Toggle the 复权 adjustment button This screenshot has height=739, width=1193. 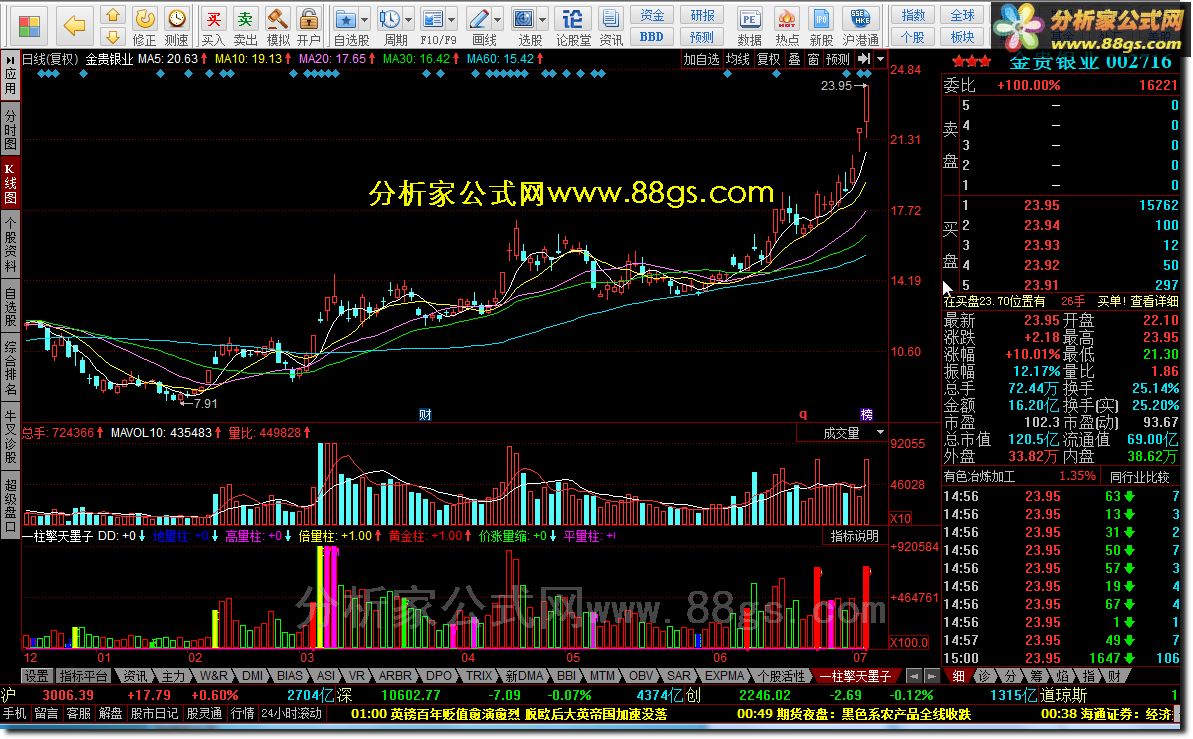tap(768, 59)
